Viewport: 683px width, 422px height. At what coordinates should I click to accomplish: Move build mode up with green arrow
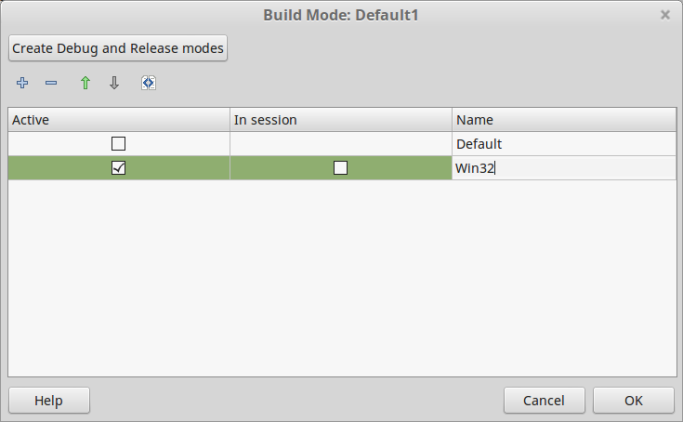85,83
